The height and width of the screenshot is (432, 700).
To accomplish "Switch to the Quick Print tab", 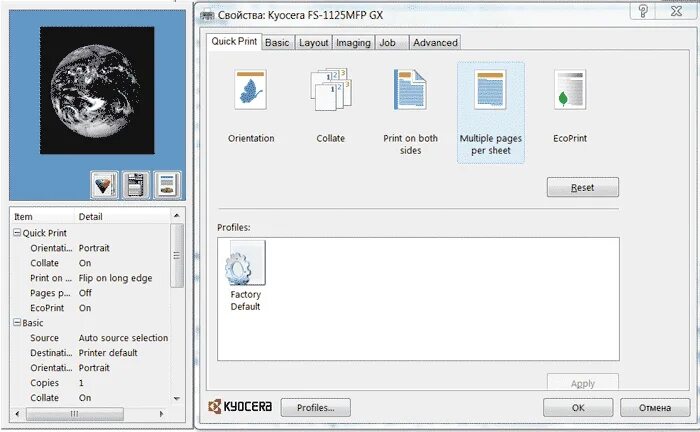I will click(x=234, y=42).
